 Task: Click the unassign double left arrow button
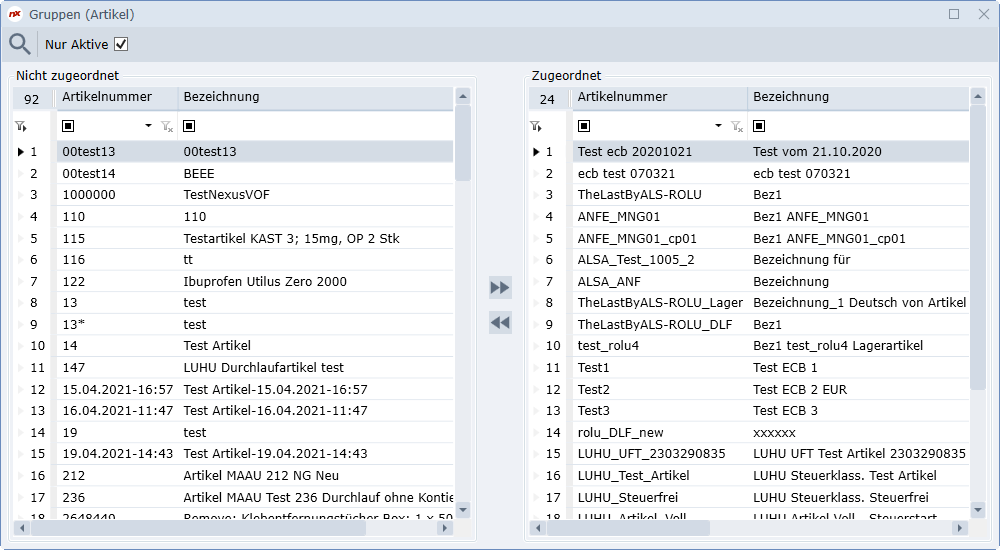(x=500, y=322)
